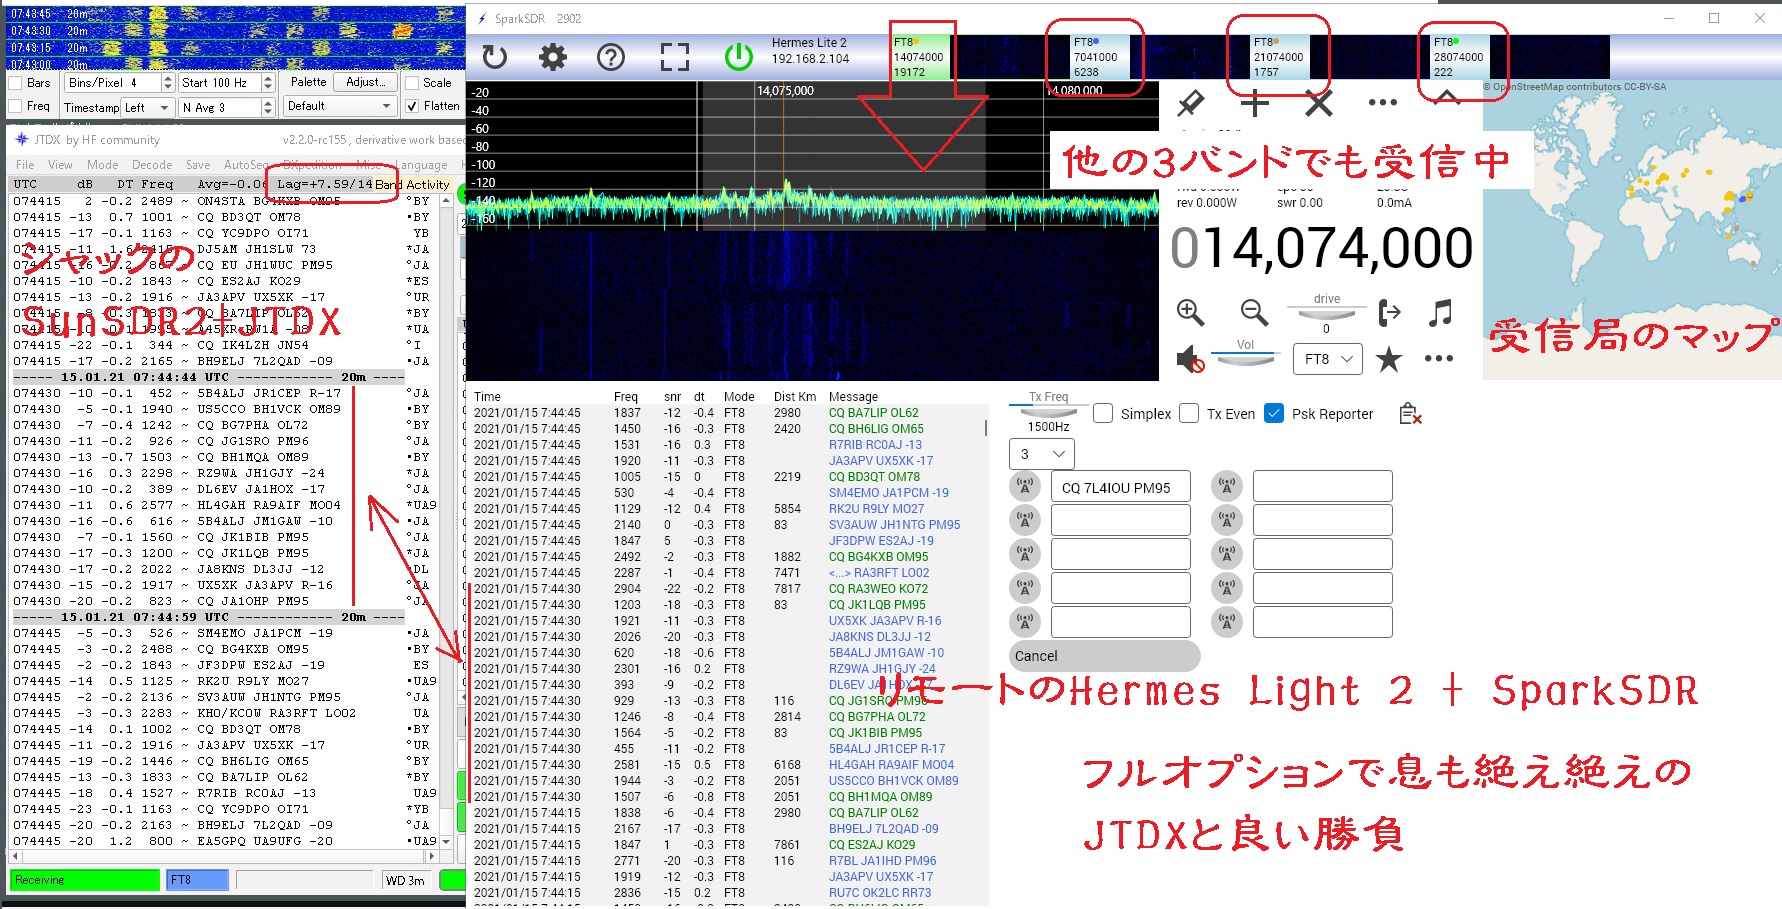Zoom out on the spectrum with the magnifier minus

1254,312
